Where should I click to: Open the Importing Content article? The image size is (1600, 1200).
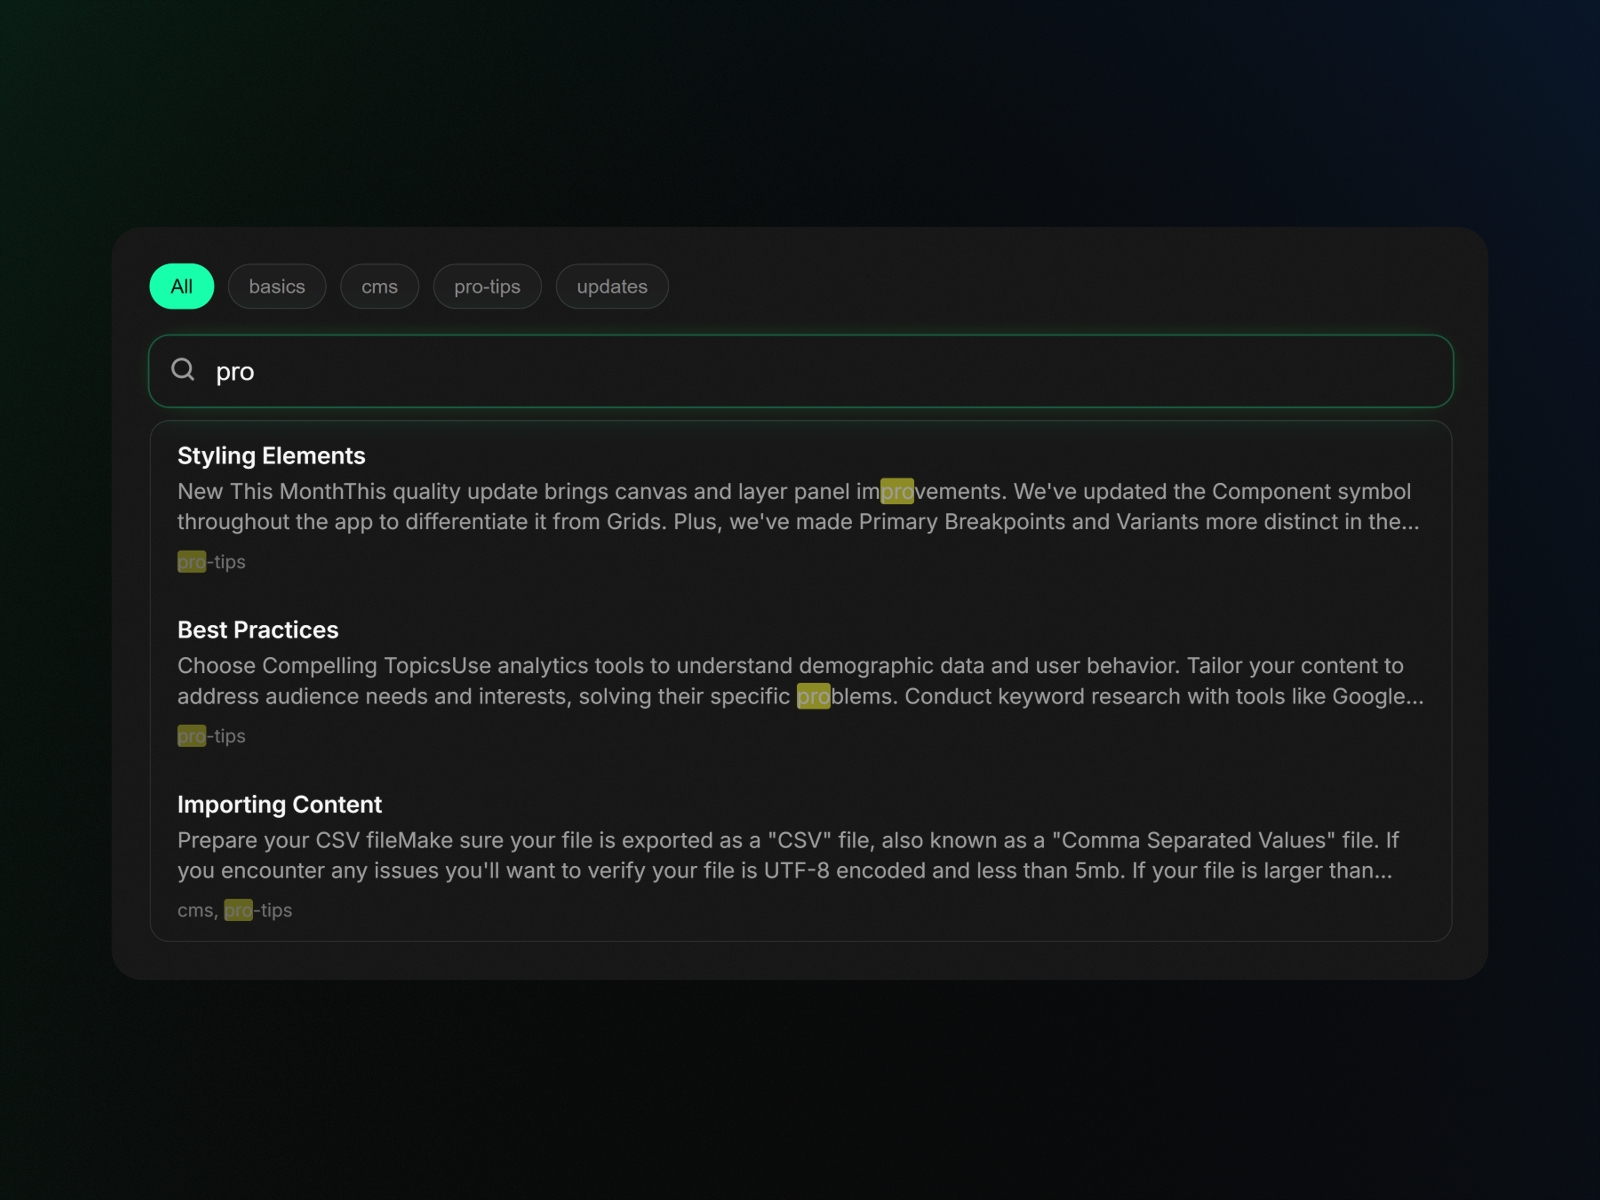[x=279, y=804]
